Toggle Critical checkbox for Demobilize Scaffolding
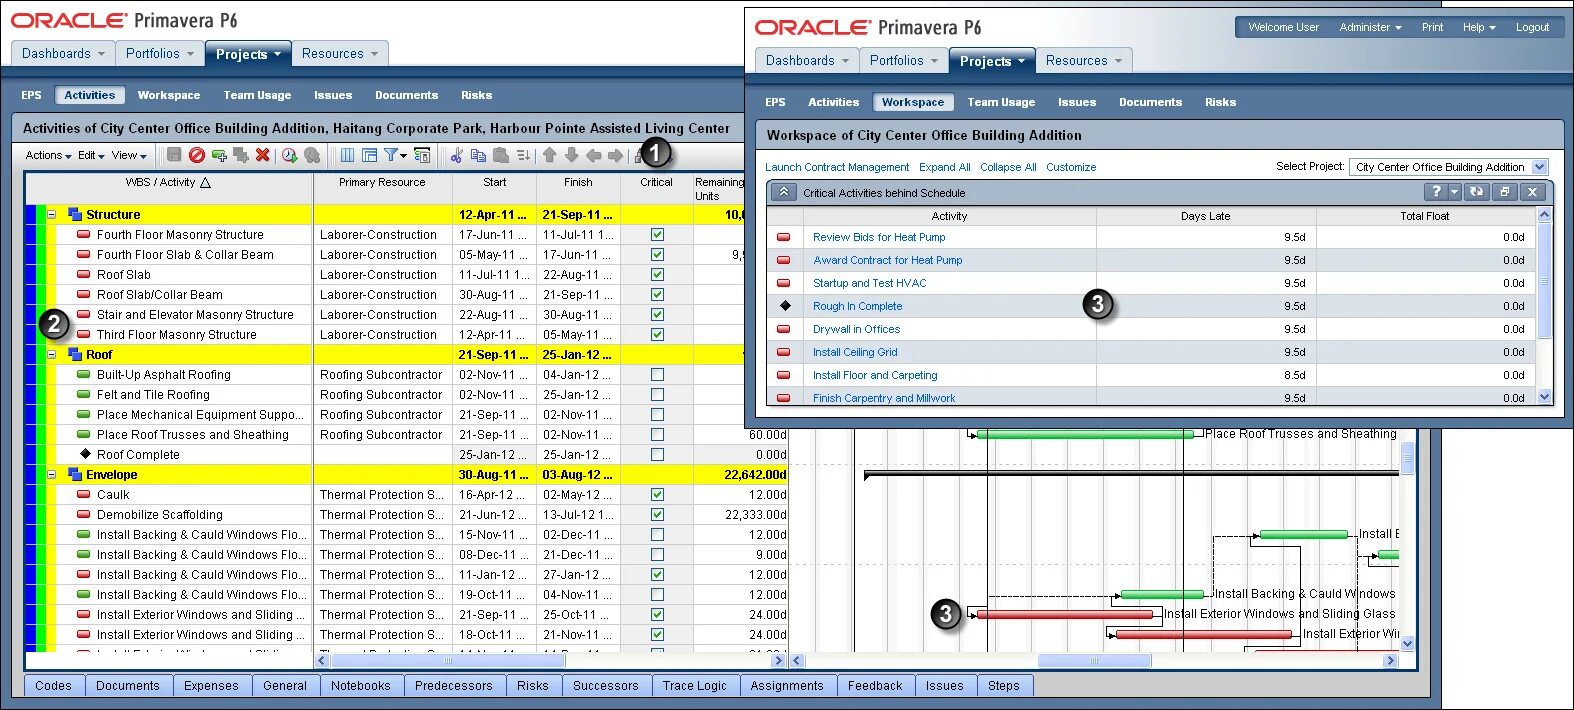1574x710 pixels. pos(657,514)
